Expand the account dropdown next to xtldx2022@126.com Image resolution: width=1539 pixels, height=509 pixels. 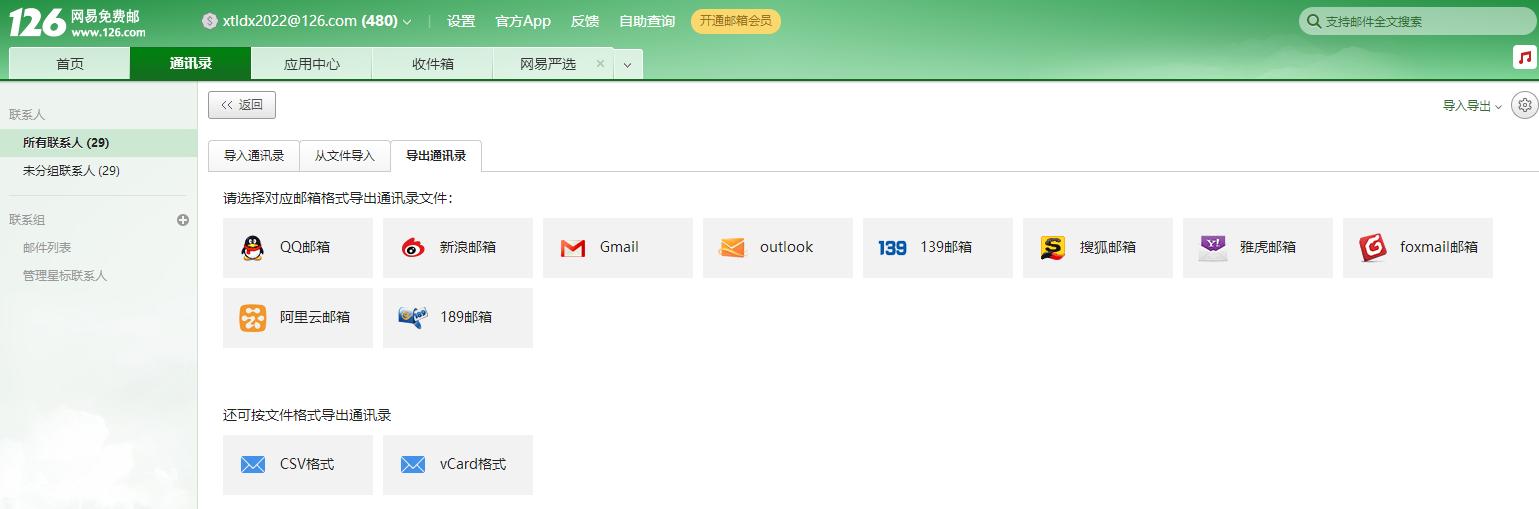pos(407,22)
